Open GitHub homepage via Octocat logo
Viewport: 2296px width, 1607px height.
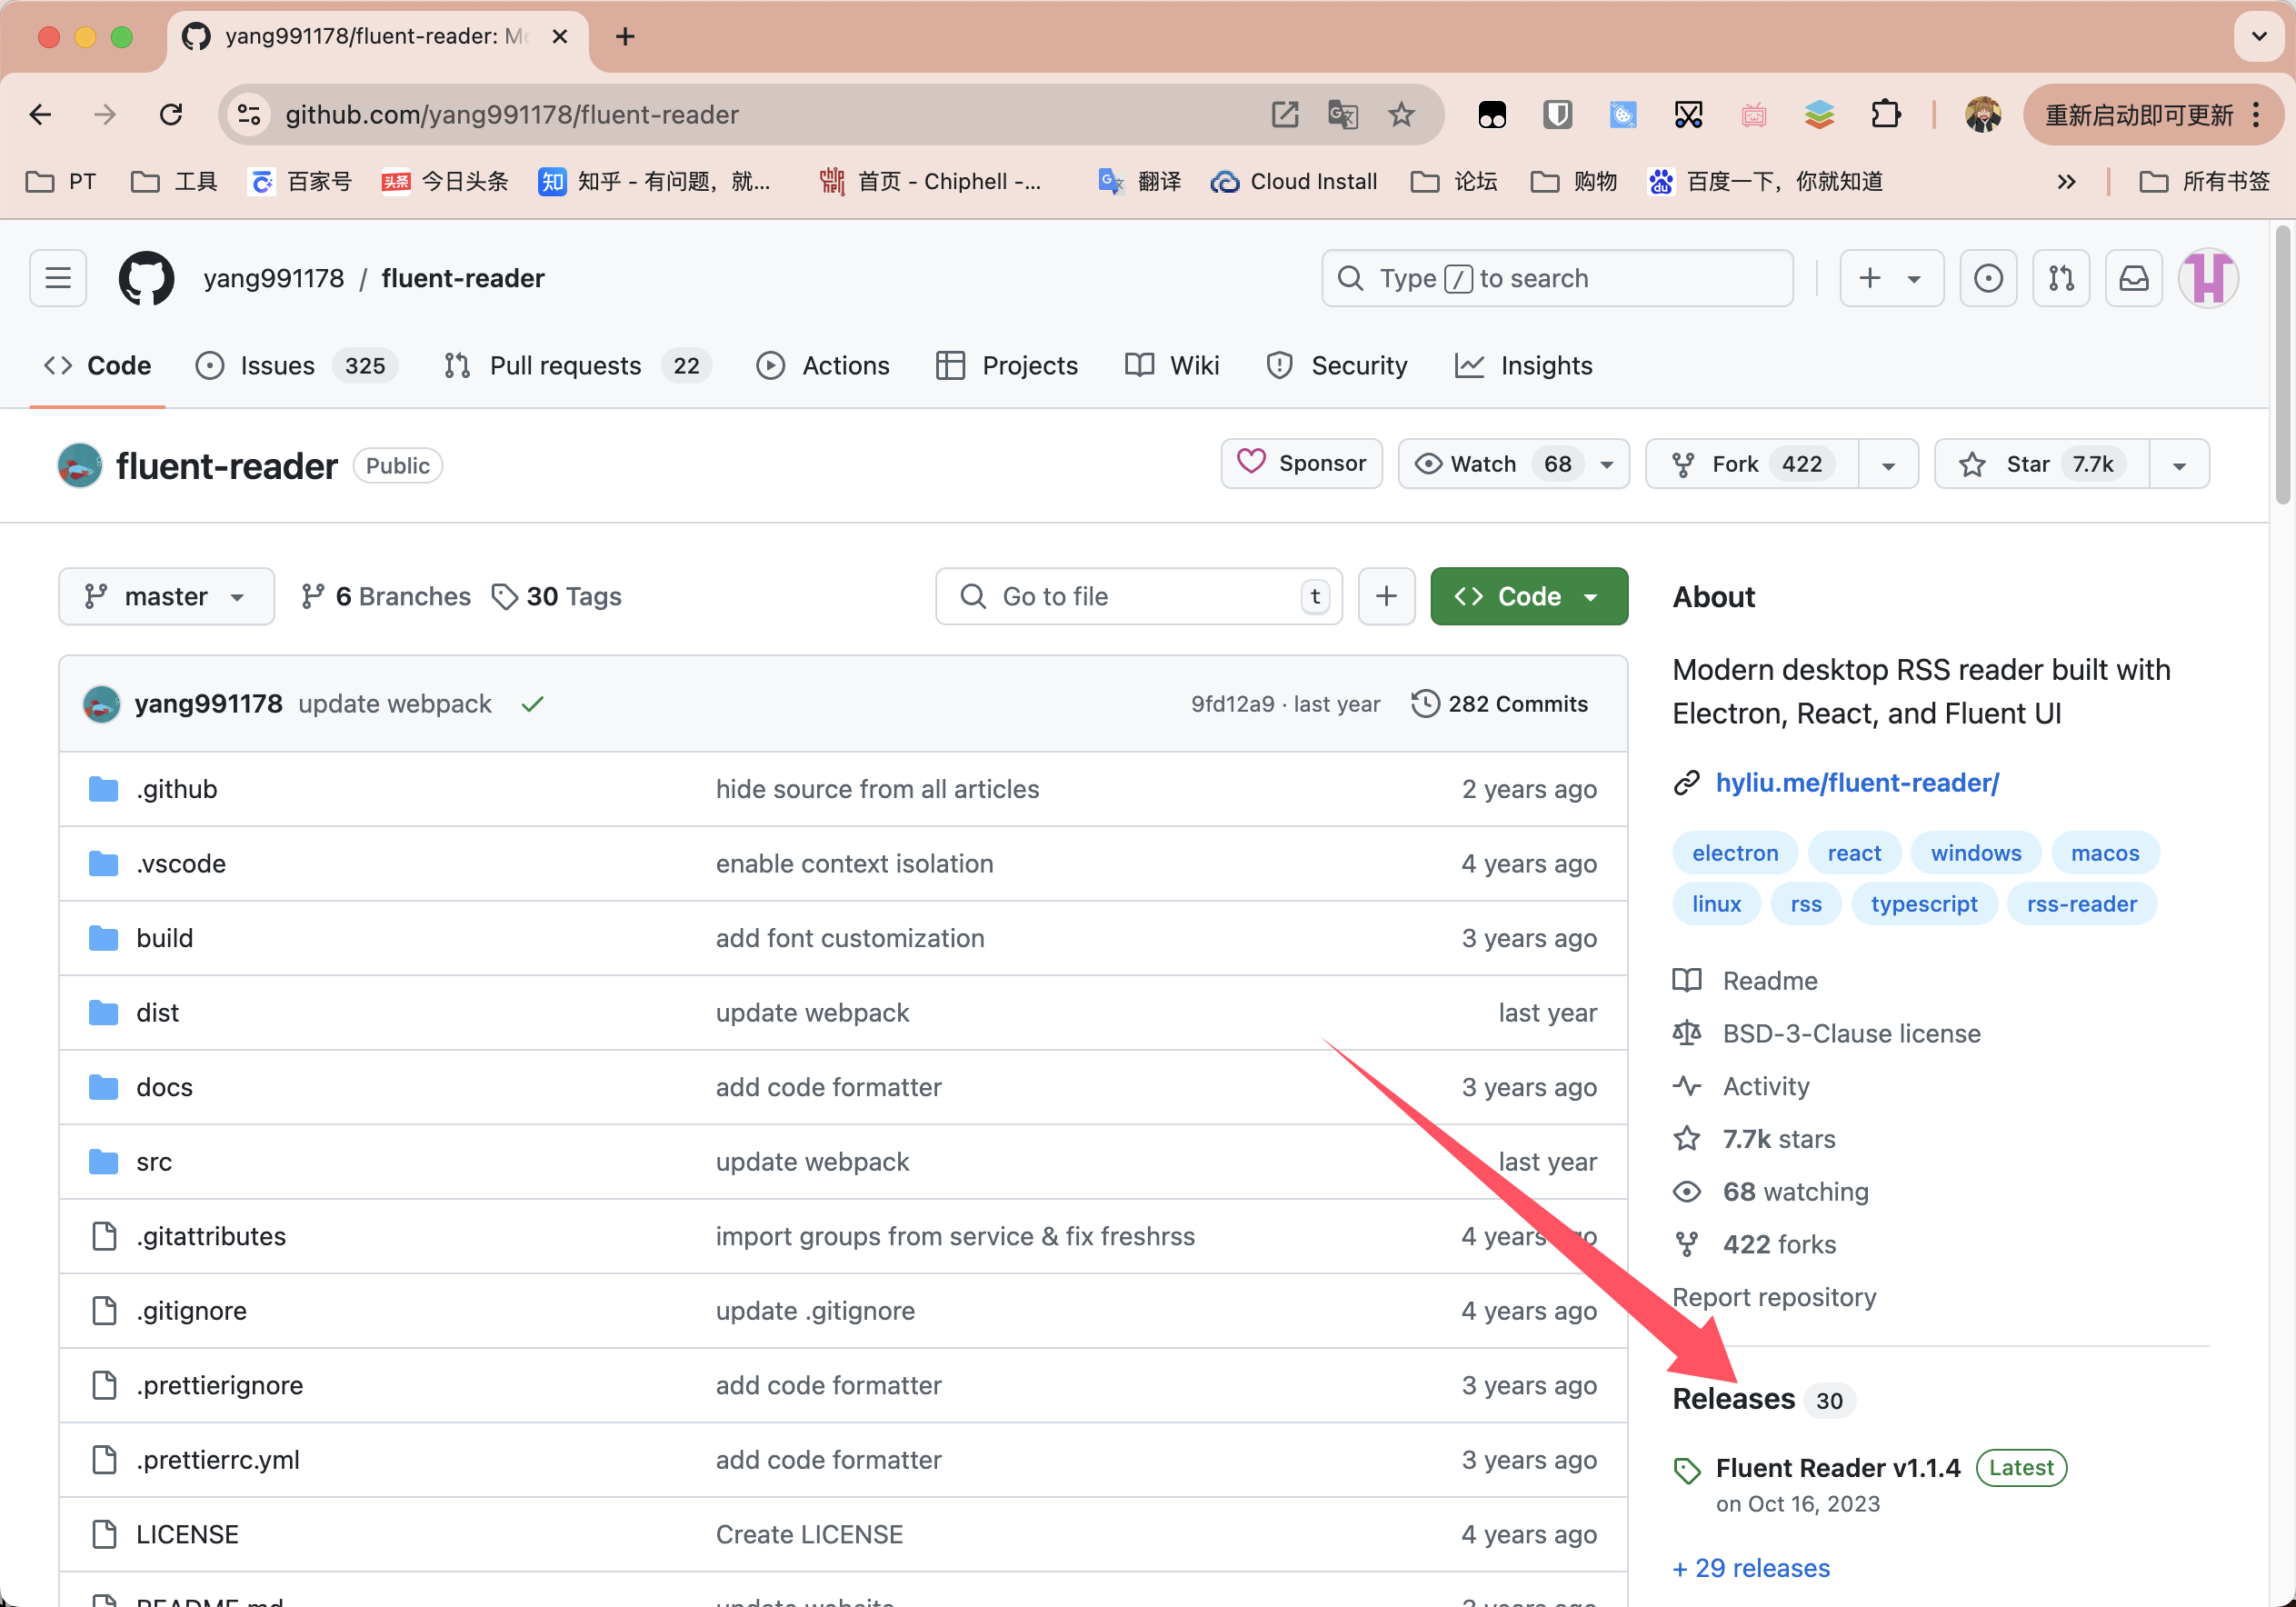click(146, 278)
